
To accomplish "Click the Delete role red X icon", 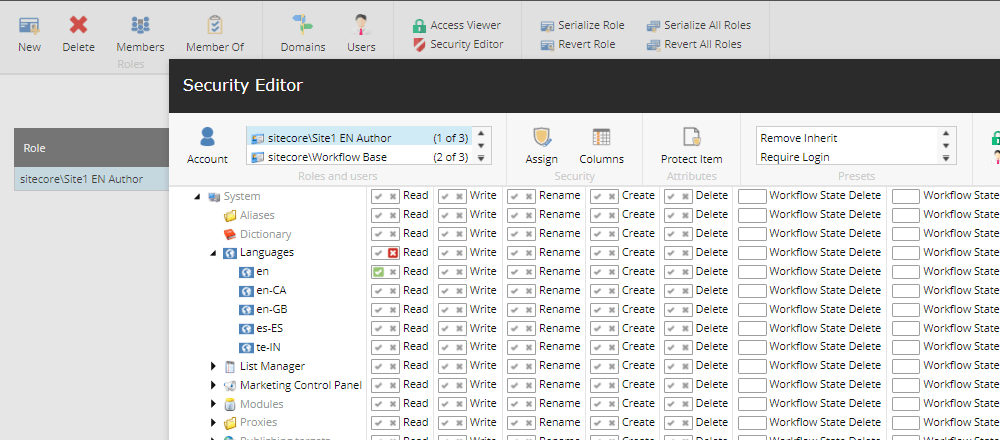I will (78, 26).
